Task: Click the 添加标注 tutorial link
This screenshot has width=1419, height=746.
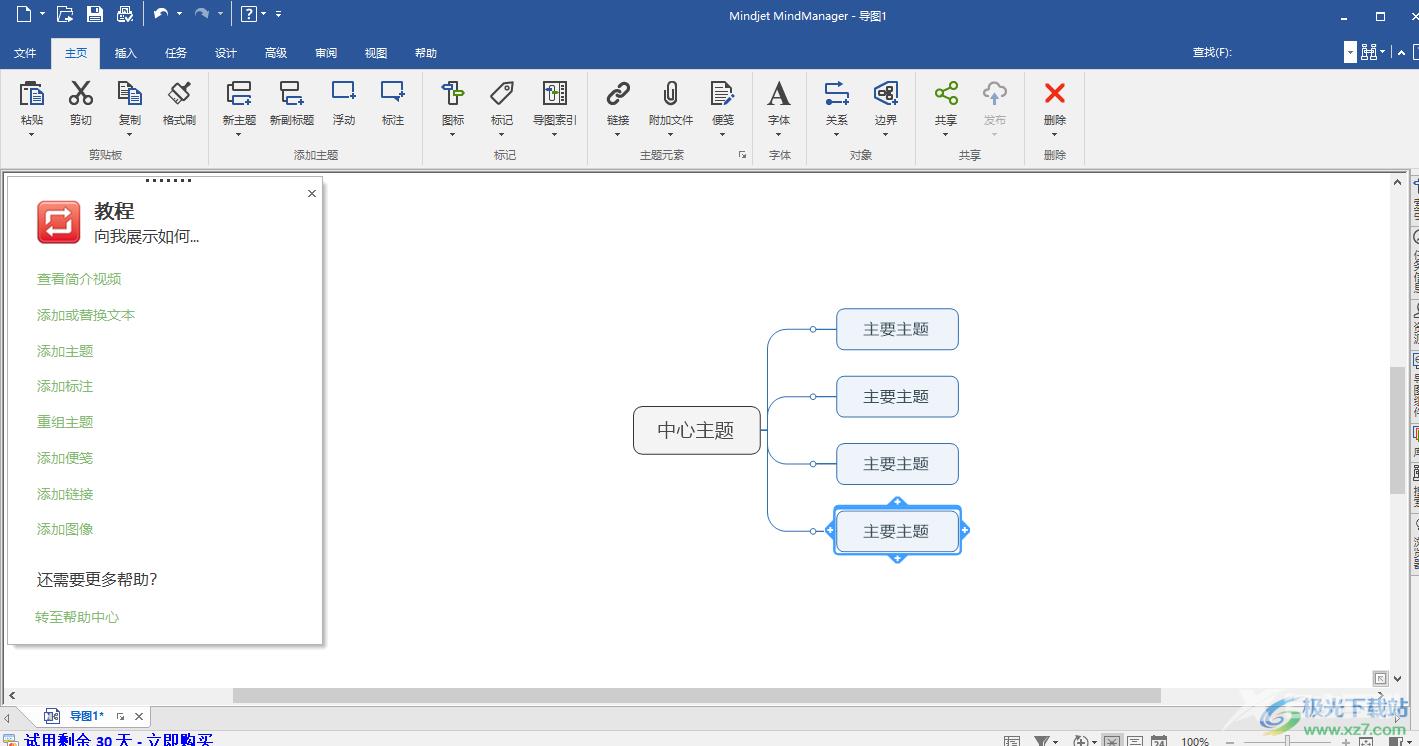Action: pyautogui.click(x=65, y=386)
